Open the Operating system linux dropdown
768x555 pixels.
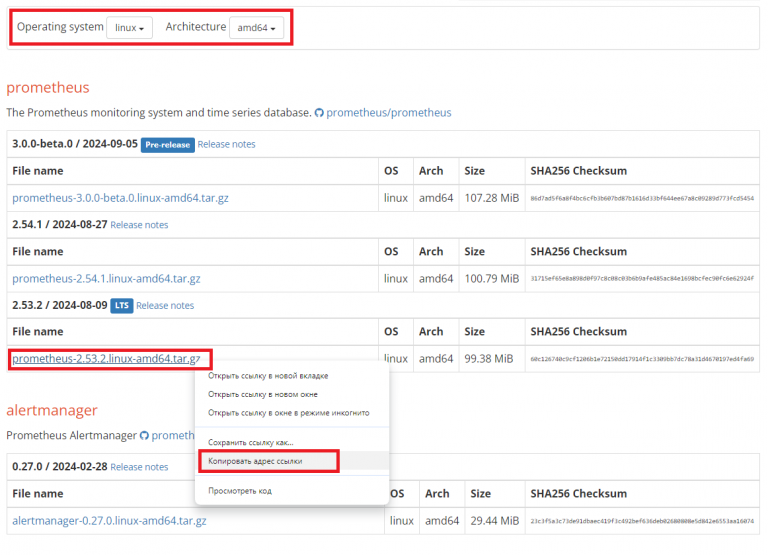[129, 27]
